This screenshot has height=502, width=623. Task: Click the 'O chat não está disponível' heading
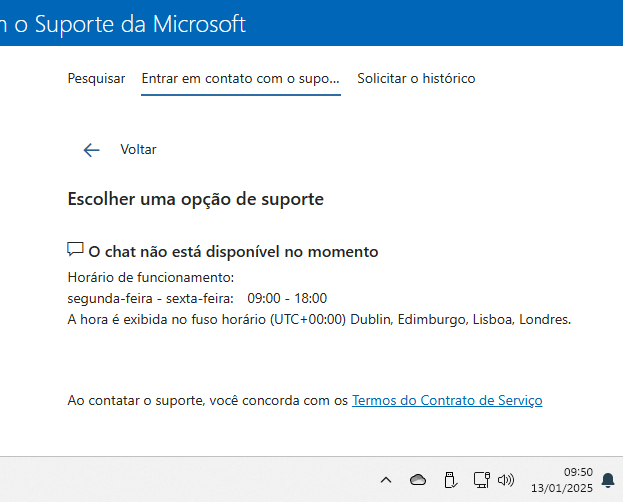tap(233, 252)
